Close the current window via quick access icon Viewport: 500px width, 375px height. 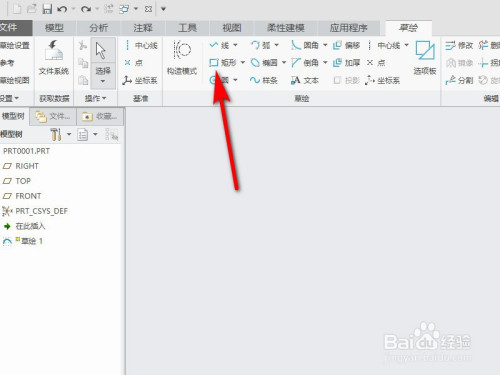(148, 9)
